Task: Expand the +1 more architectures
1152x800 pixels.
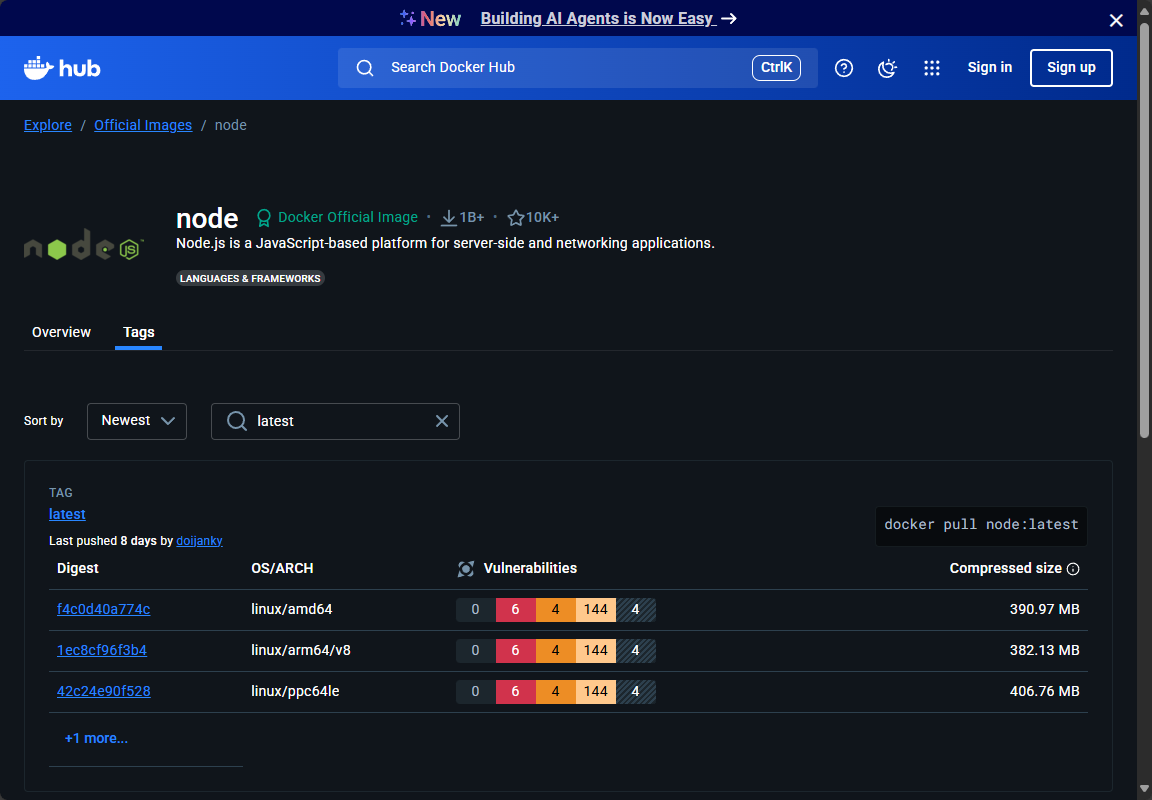Action: point(96,738)
